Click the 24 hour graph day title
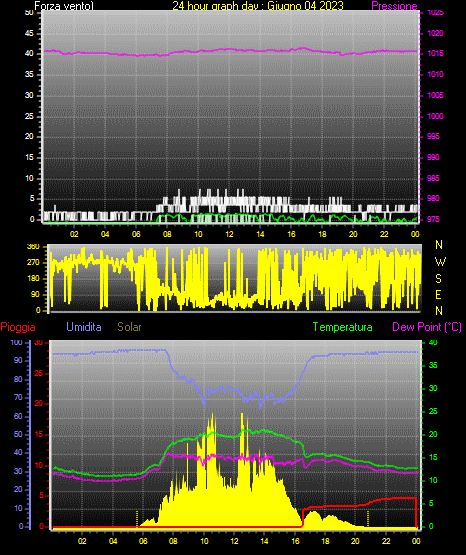The height and width of the screenshot is (555, 466). coord(258,6)
